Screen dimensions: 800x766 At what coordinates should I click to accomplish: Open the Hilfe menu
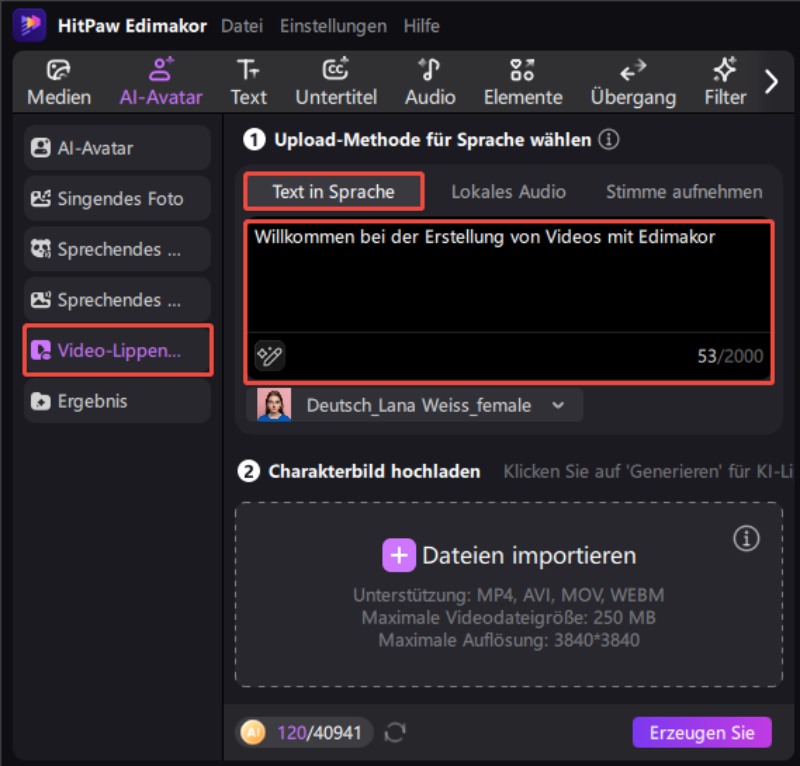tap(421, 26)
